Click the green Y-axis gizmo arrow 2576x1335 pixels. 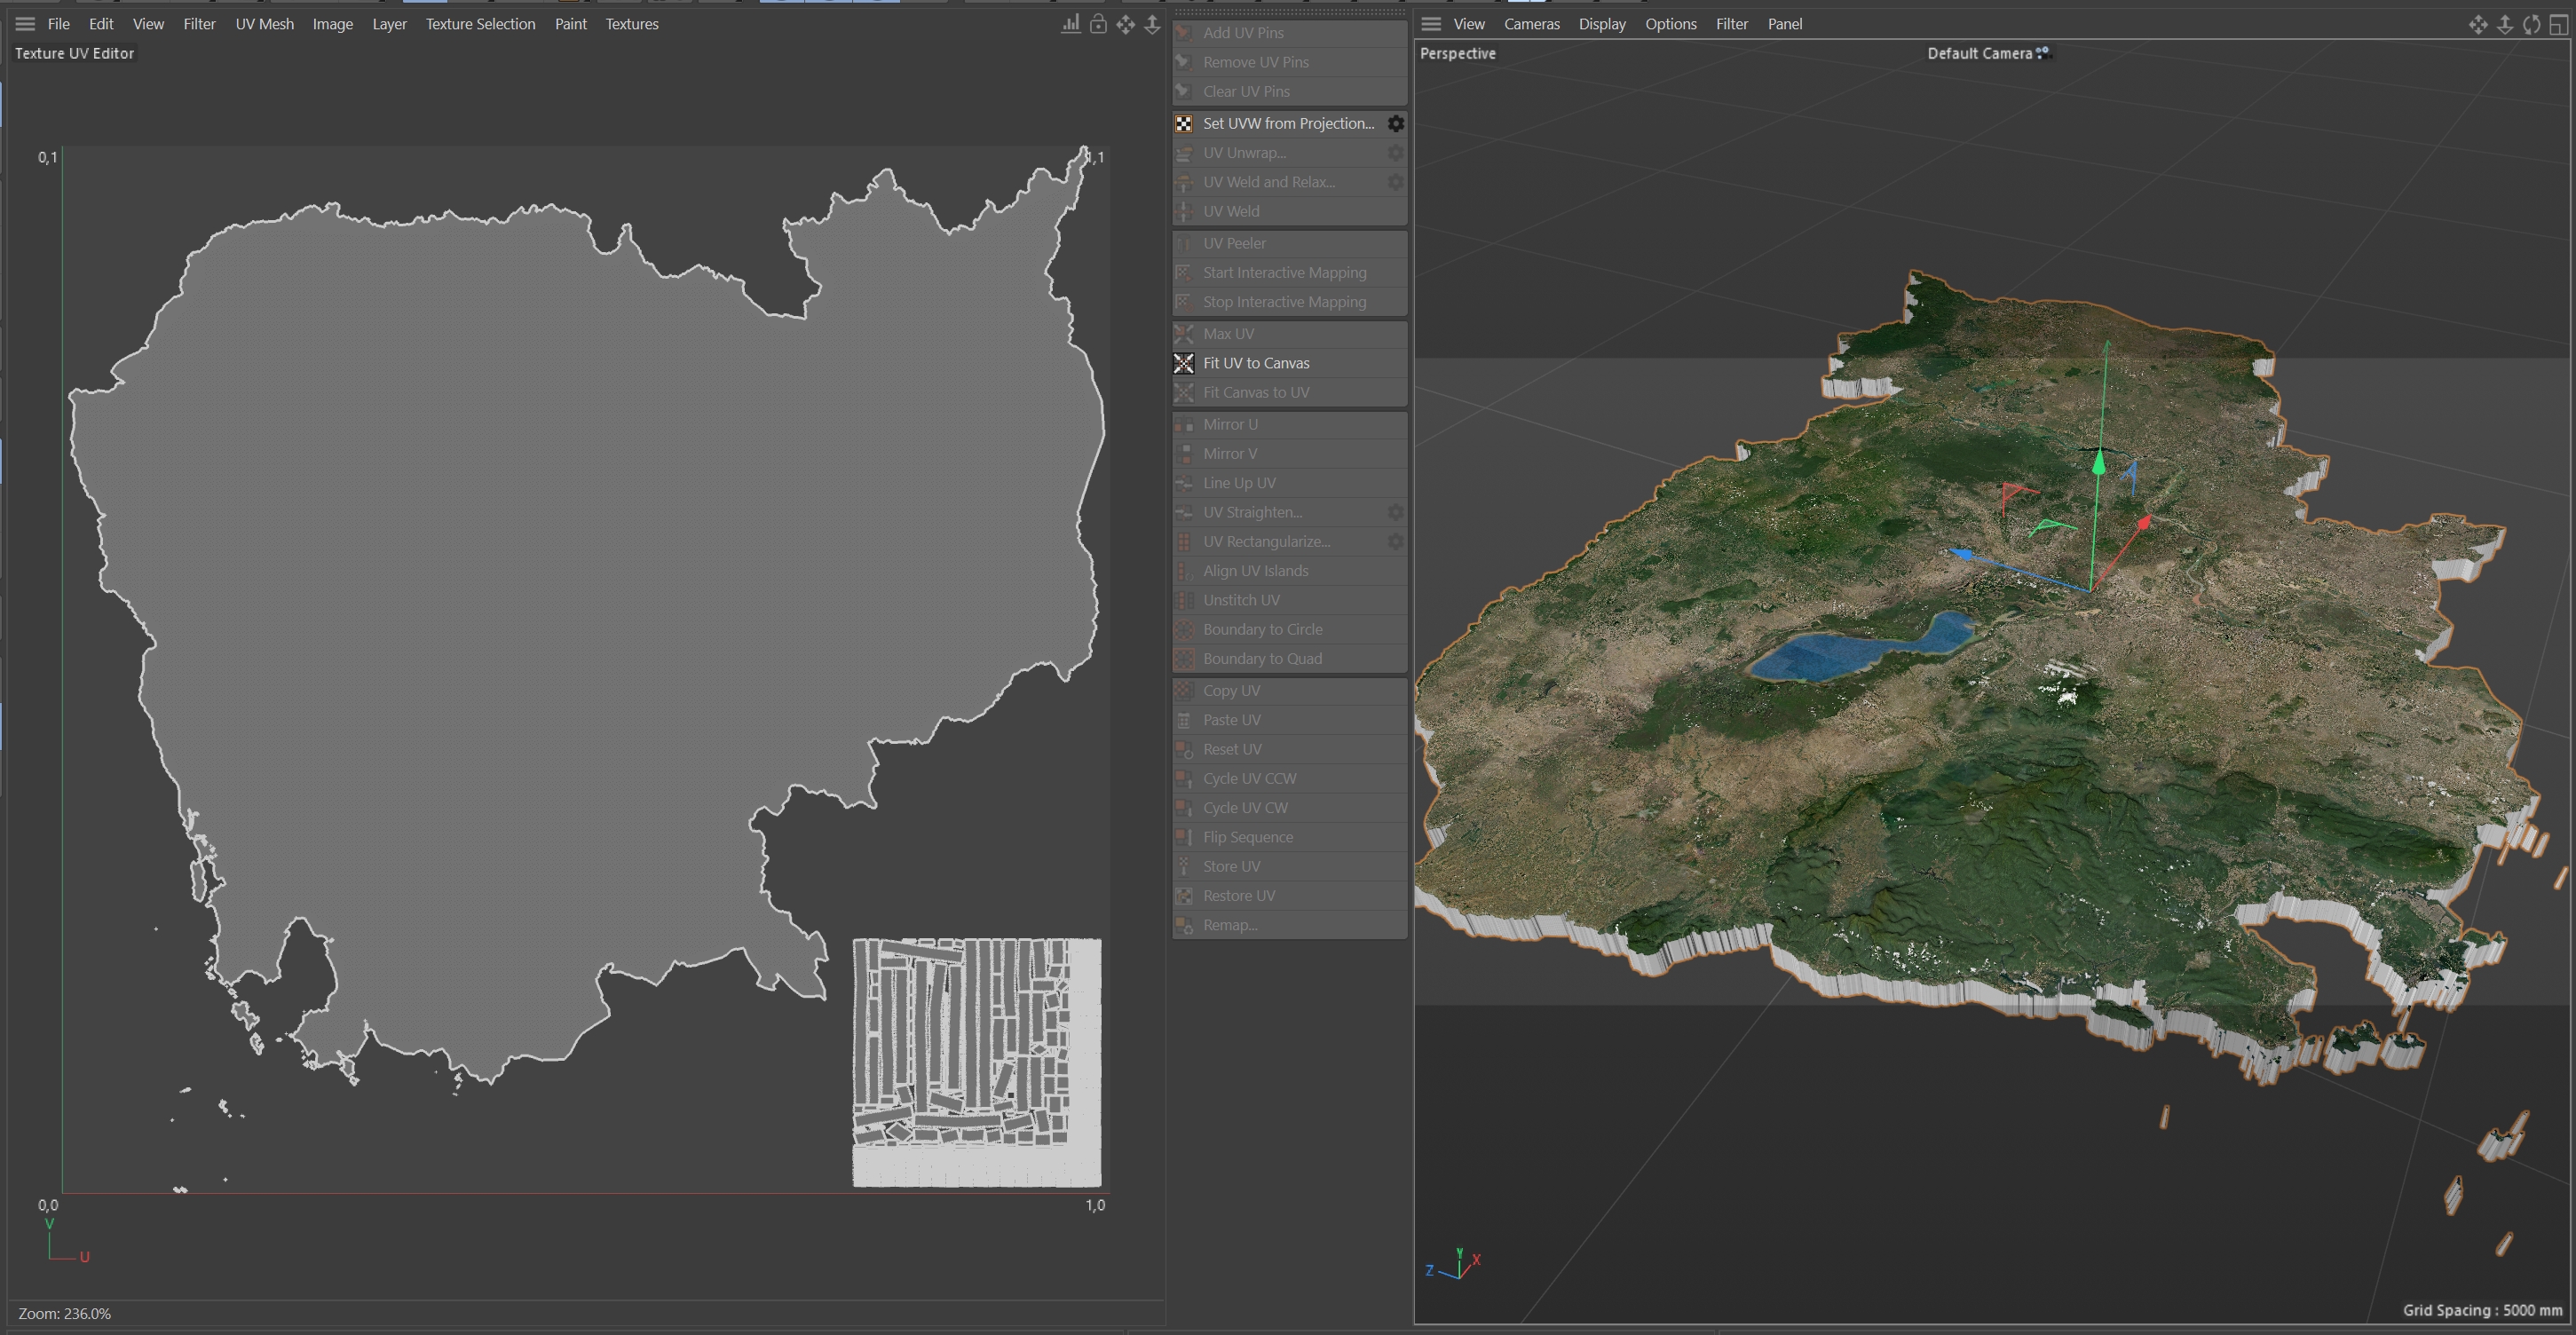click(2099, 463)
